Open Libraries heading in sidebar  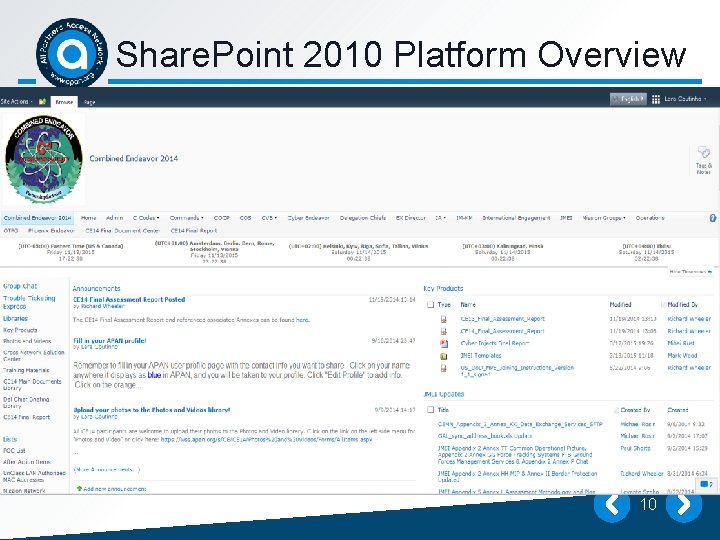click(15, 319)
